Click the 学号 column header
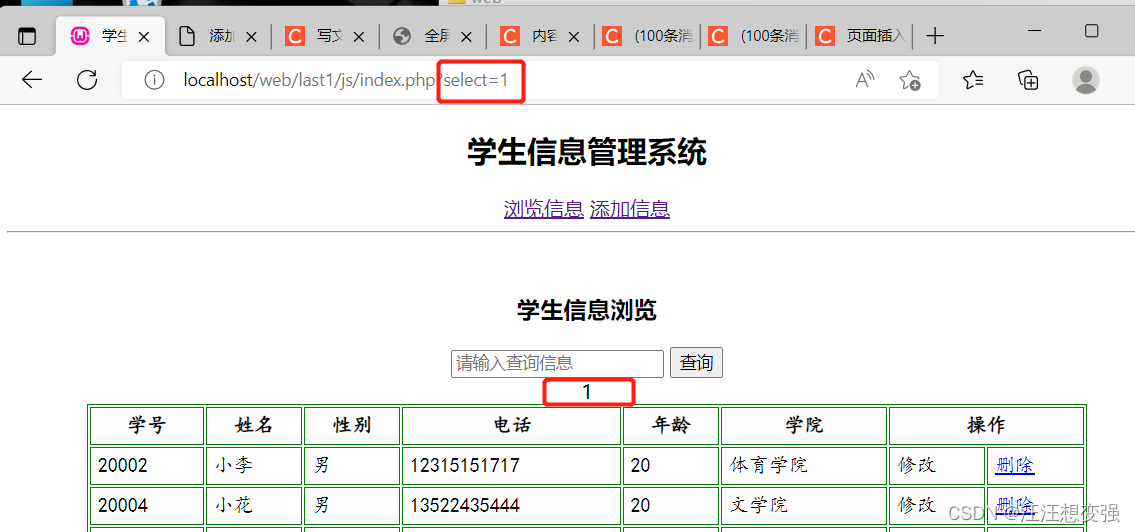This screenshot has width=1135, height=532. 147,426
